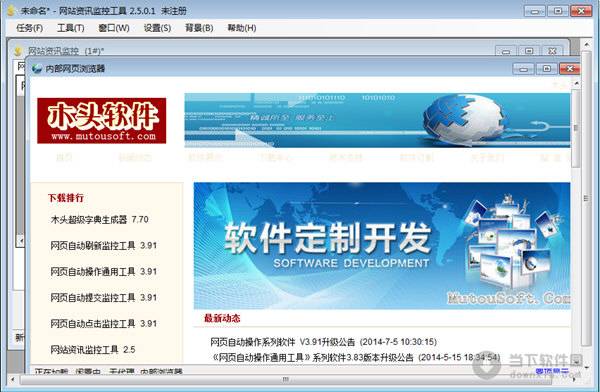Open 网页自动操作通用工具 3.91 link

(104, 271)
